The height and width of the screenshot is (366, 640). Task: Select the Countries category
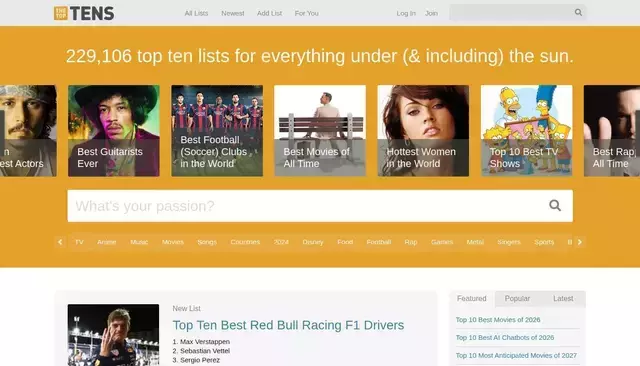(x=245, y=242)
